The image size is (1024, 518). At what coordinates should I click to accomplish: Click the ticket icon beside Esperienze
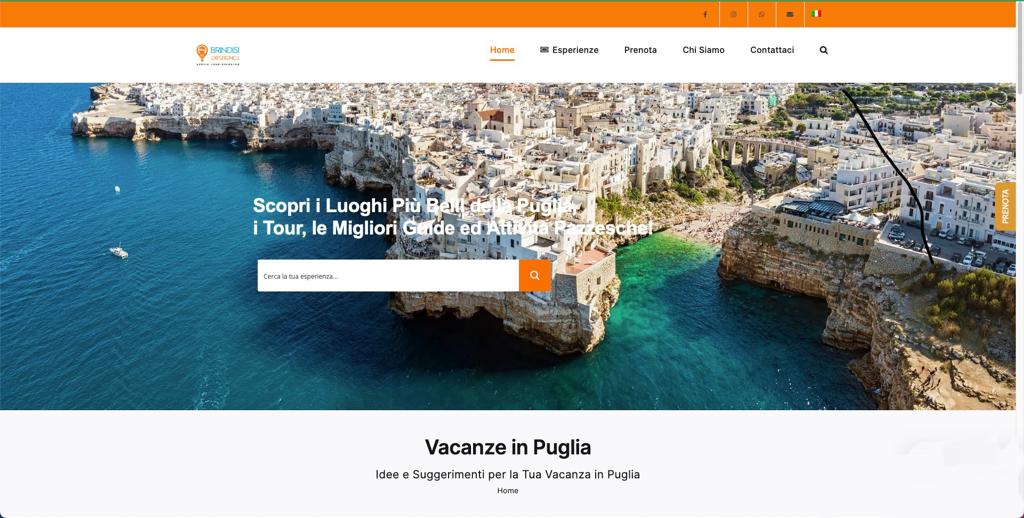point(544,50)
